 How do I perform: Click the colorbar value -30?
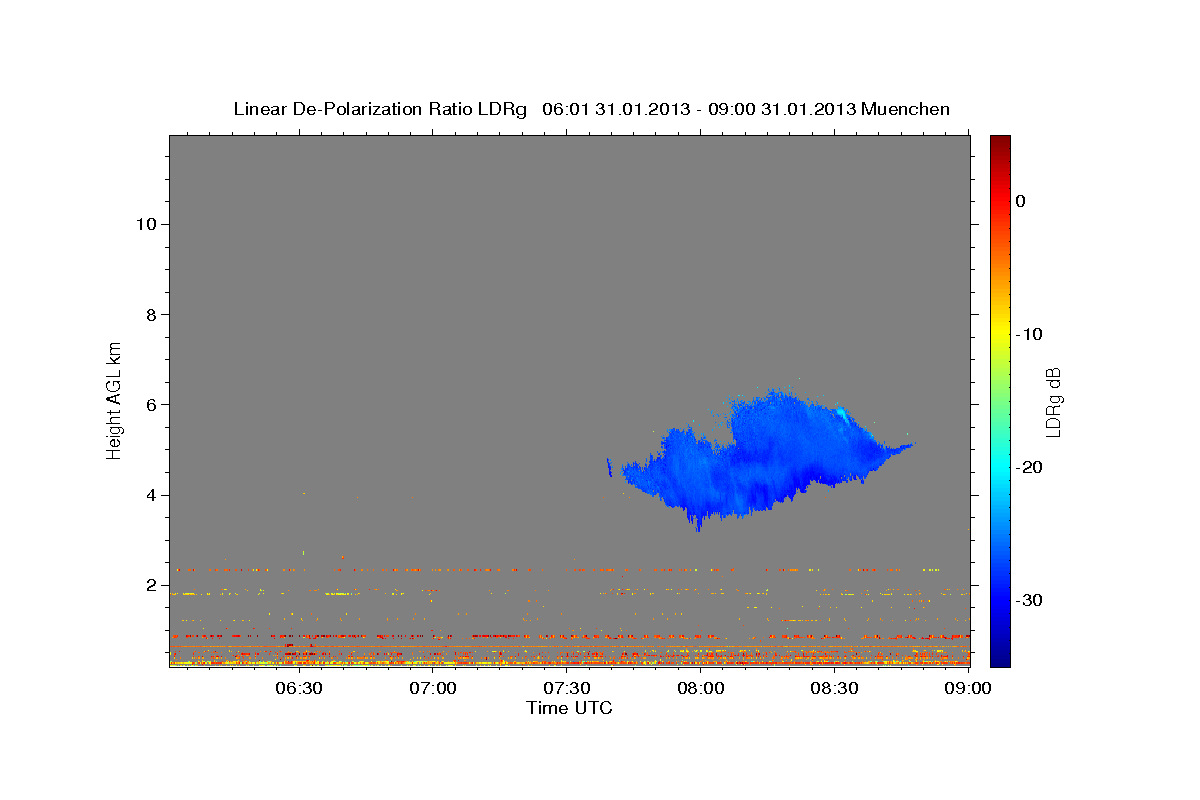pos(1028,600)
